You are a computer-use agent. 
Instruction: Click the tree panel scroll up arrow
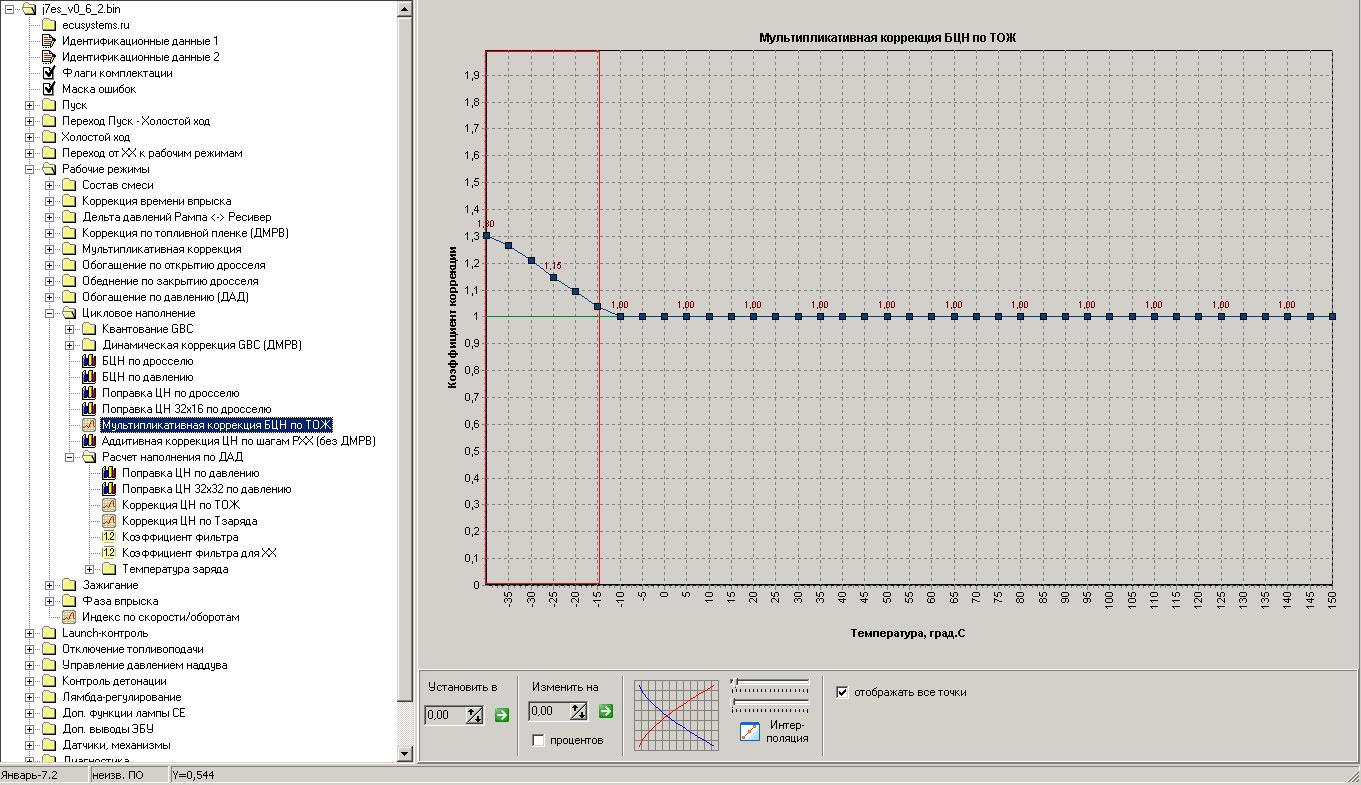pos(405,9)
